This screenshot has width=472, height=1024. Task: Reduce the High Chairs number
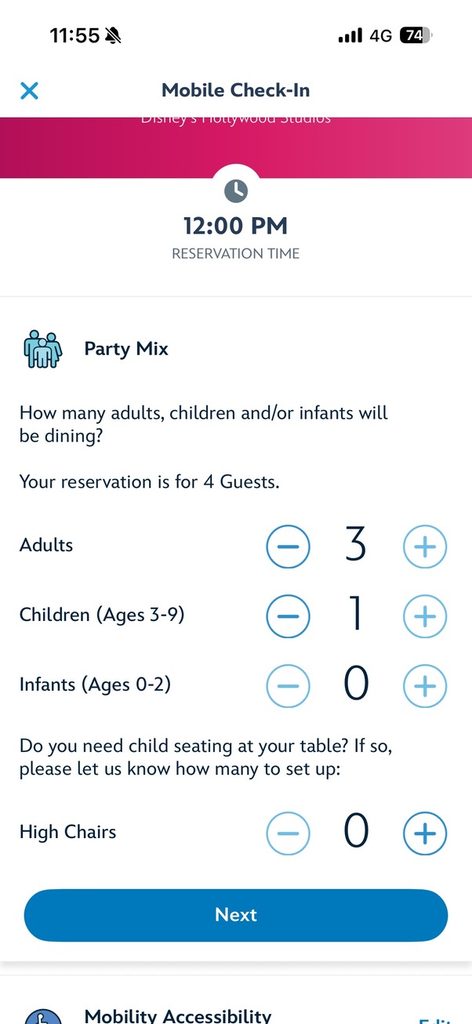click(x=288, y=833)
